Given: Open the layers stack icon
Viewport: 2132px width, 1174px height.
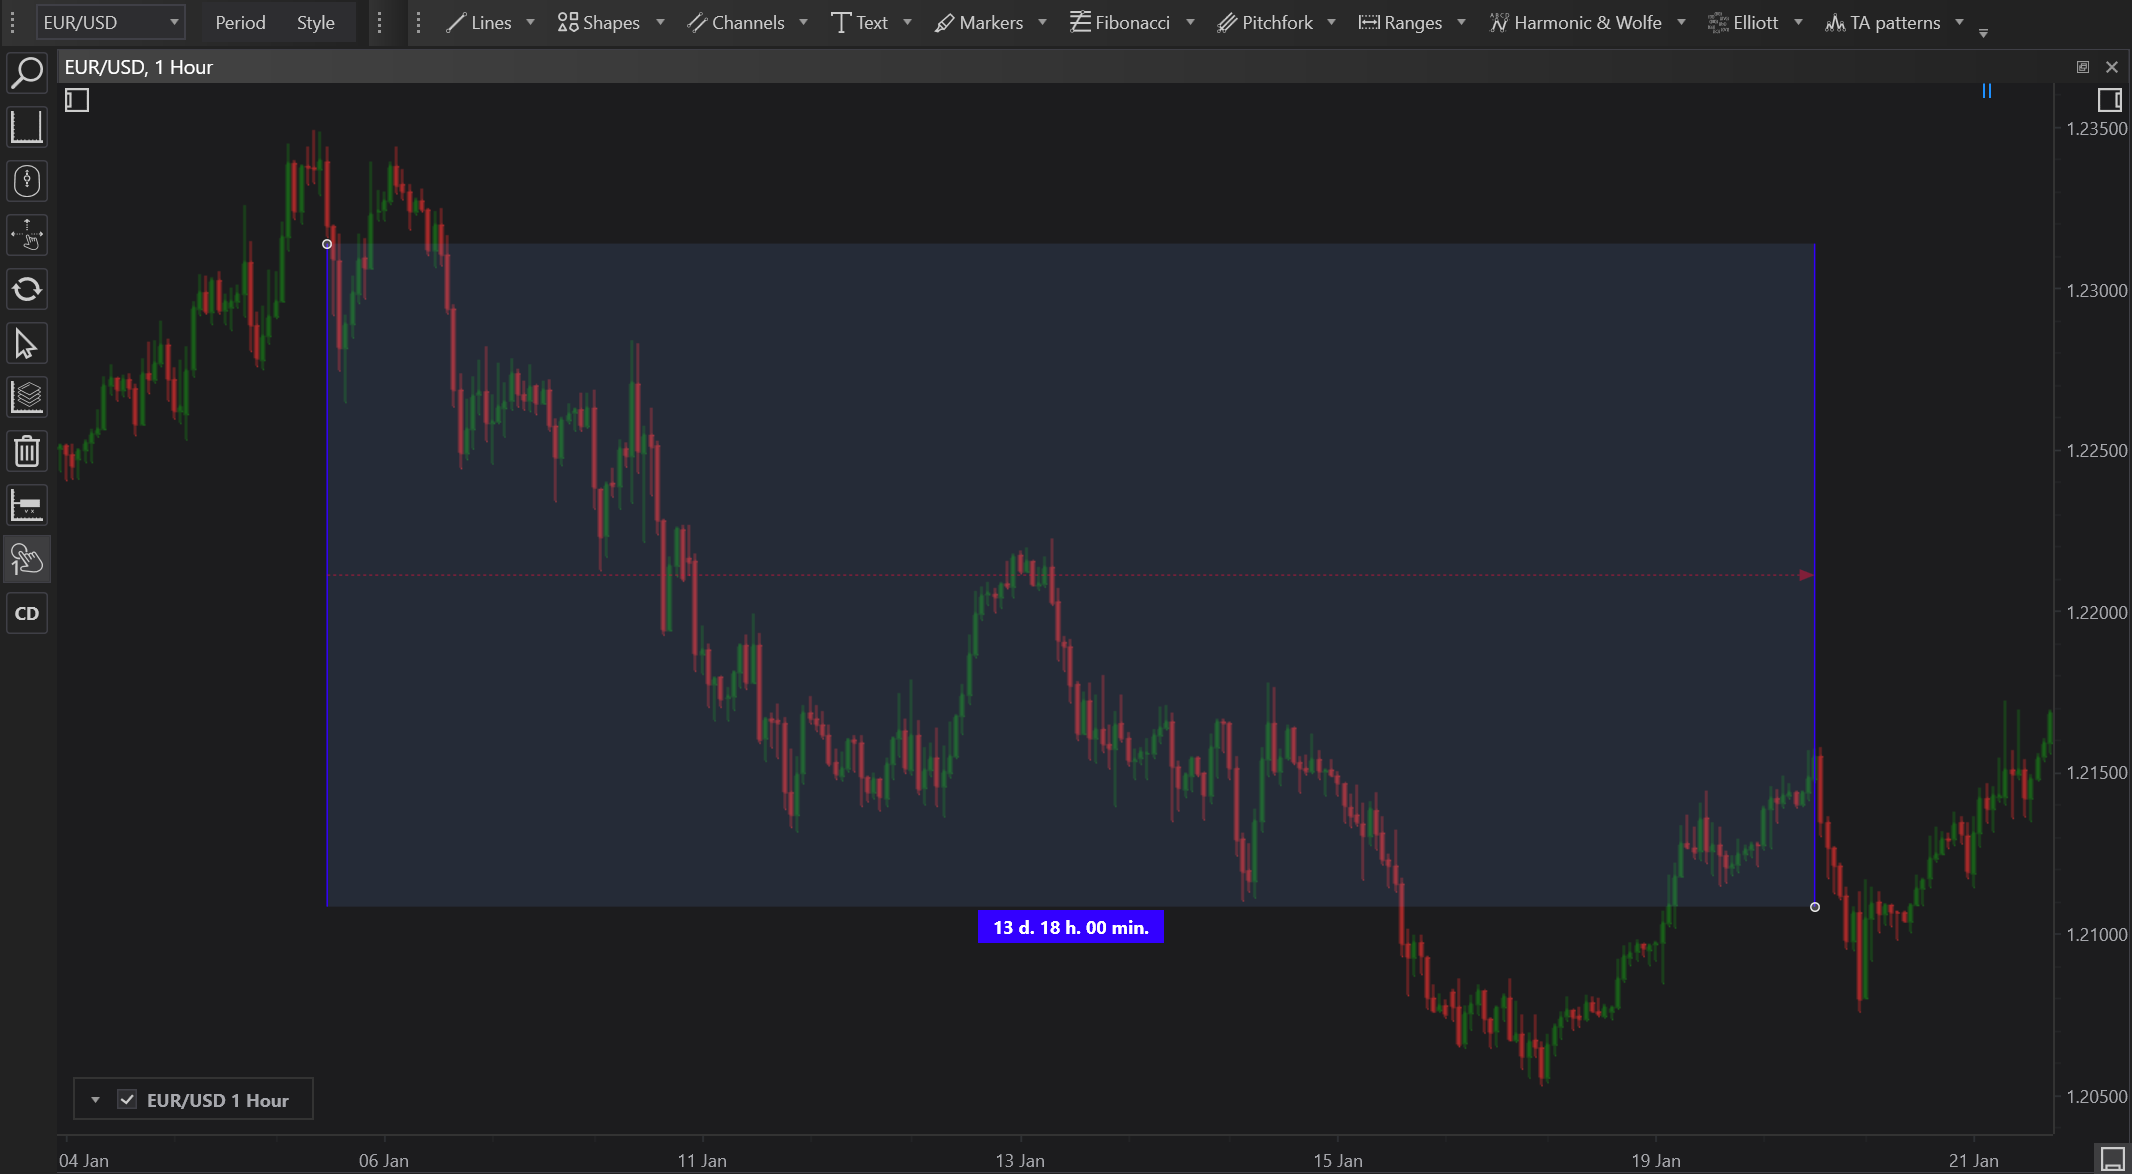Looking at the screenshot, I should pyautogui.click(x=27, y=397).
